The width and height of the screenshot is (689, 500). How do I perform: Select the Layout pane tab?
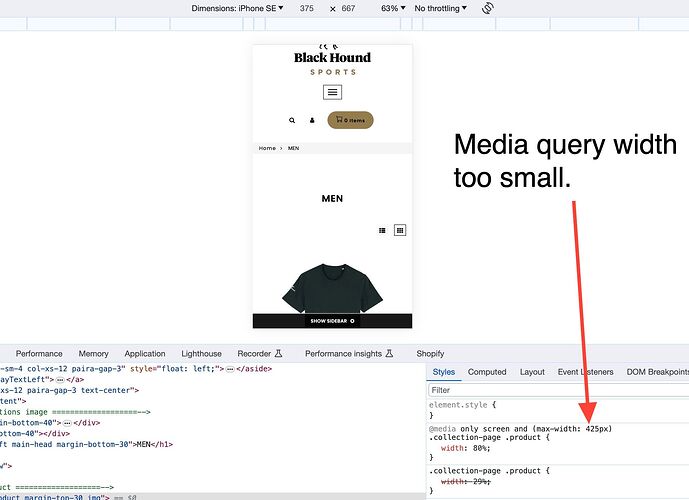click(x=532, y=372)
